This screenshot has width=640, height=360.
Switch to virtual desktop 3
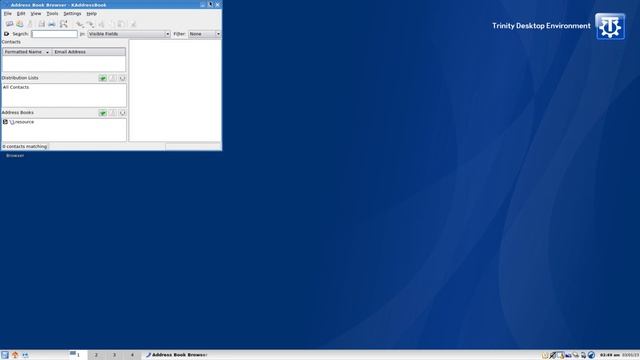pos(114,355)
